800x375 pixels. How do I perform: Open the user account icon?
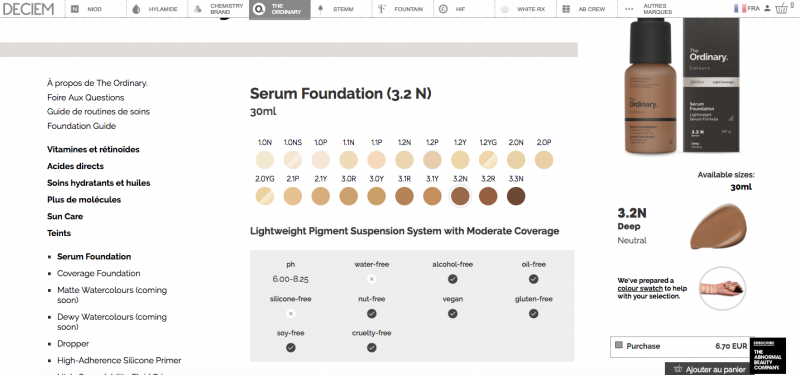click(767, 9)
